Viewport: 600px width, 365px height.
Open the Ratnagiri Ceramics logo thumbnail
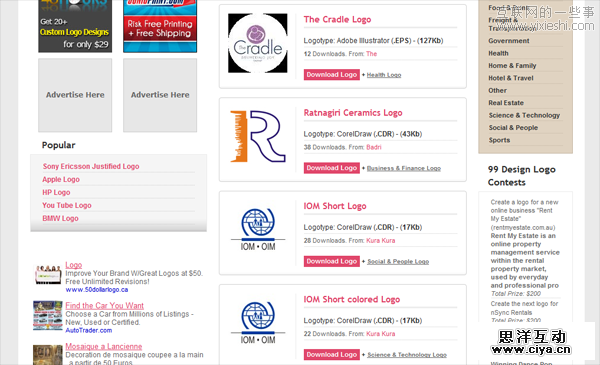tap(258, 136)
